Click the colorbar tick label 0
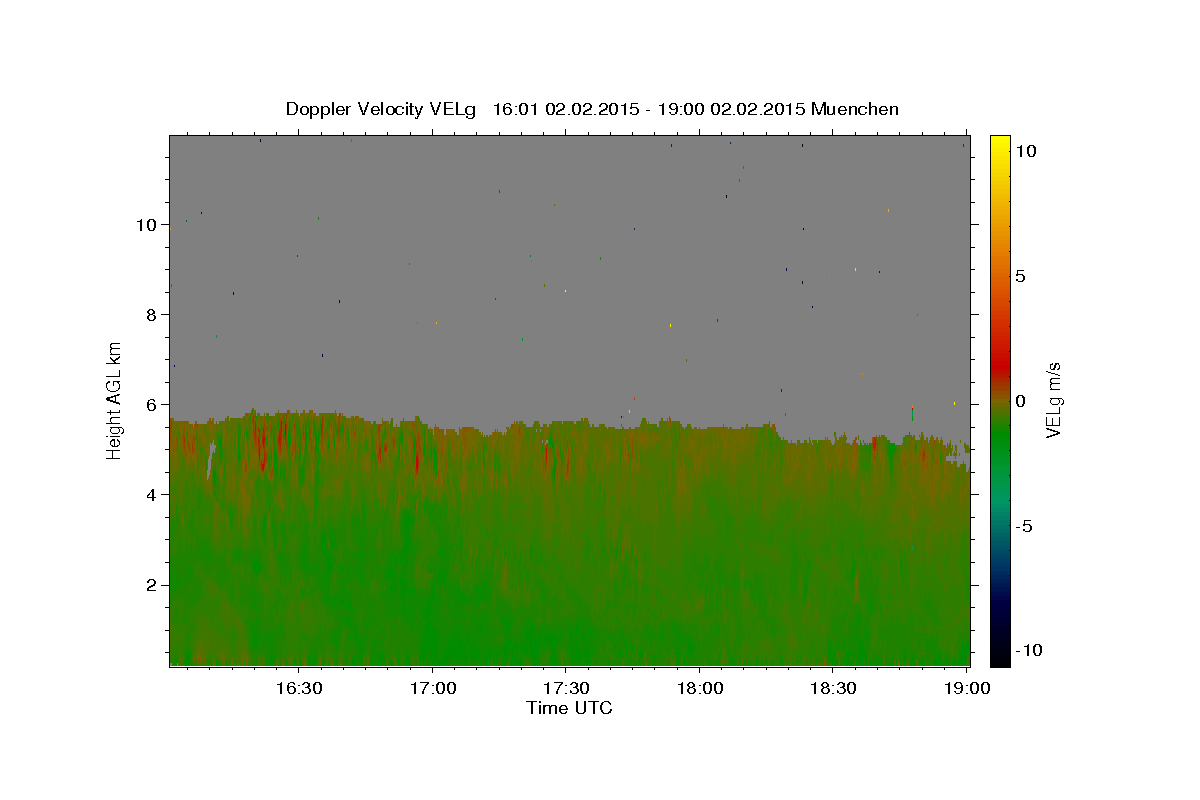Image resolution: width=1200 pixels, height=800 pixels. pos(1021,401)
